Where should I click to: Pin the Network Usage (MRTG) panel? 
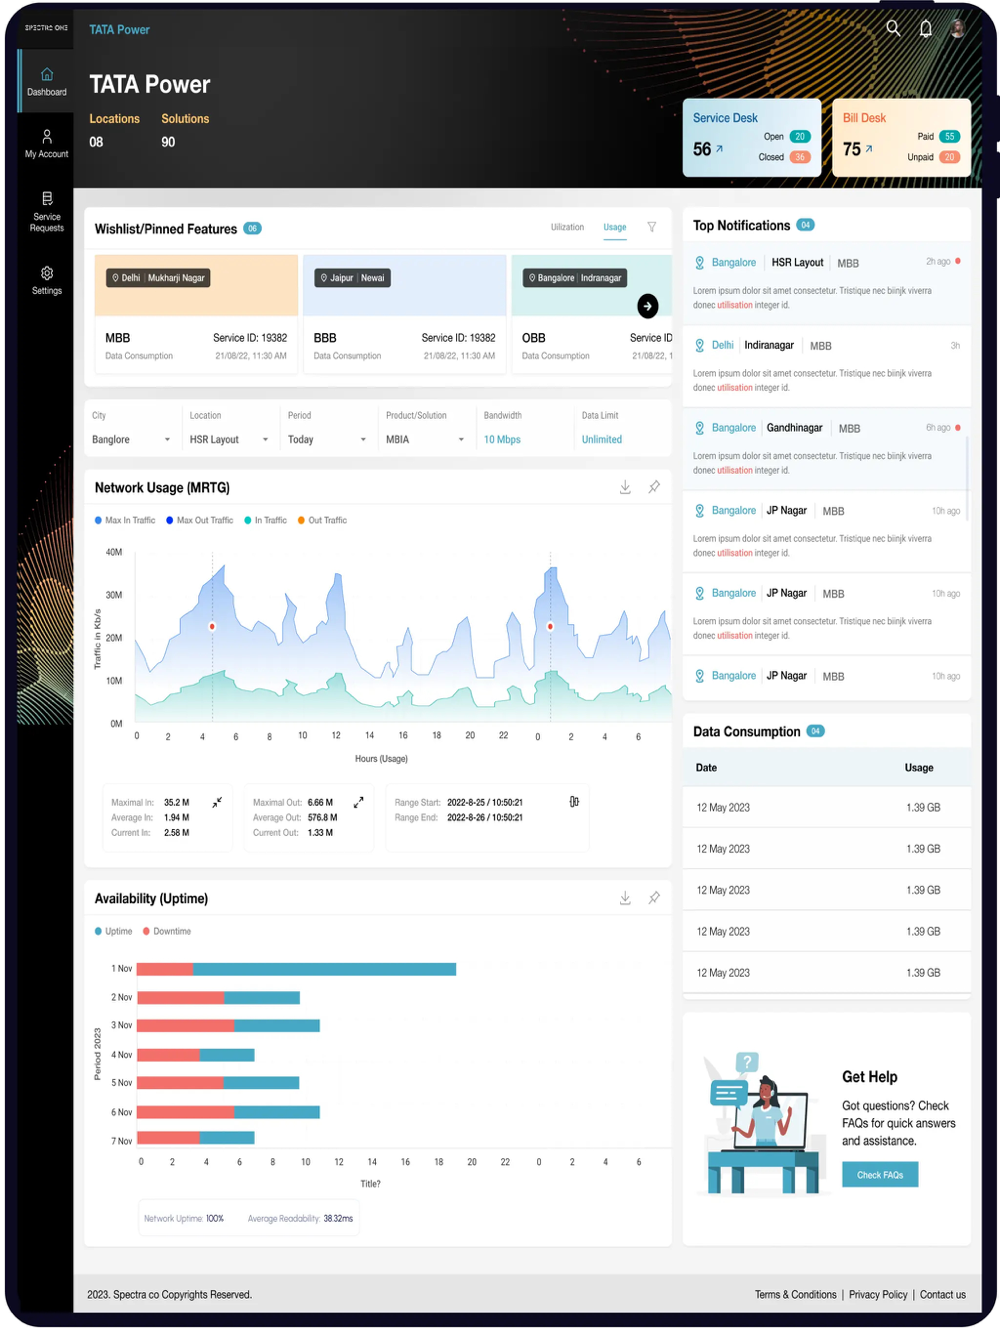(x=654, y=487)
